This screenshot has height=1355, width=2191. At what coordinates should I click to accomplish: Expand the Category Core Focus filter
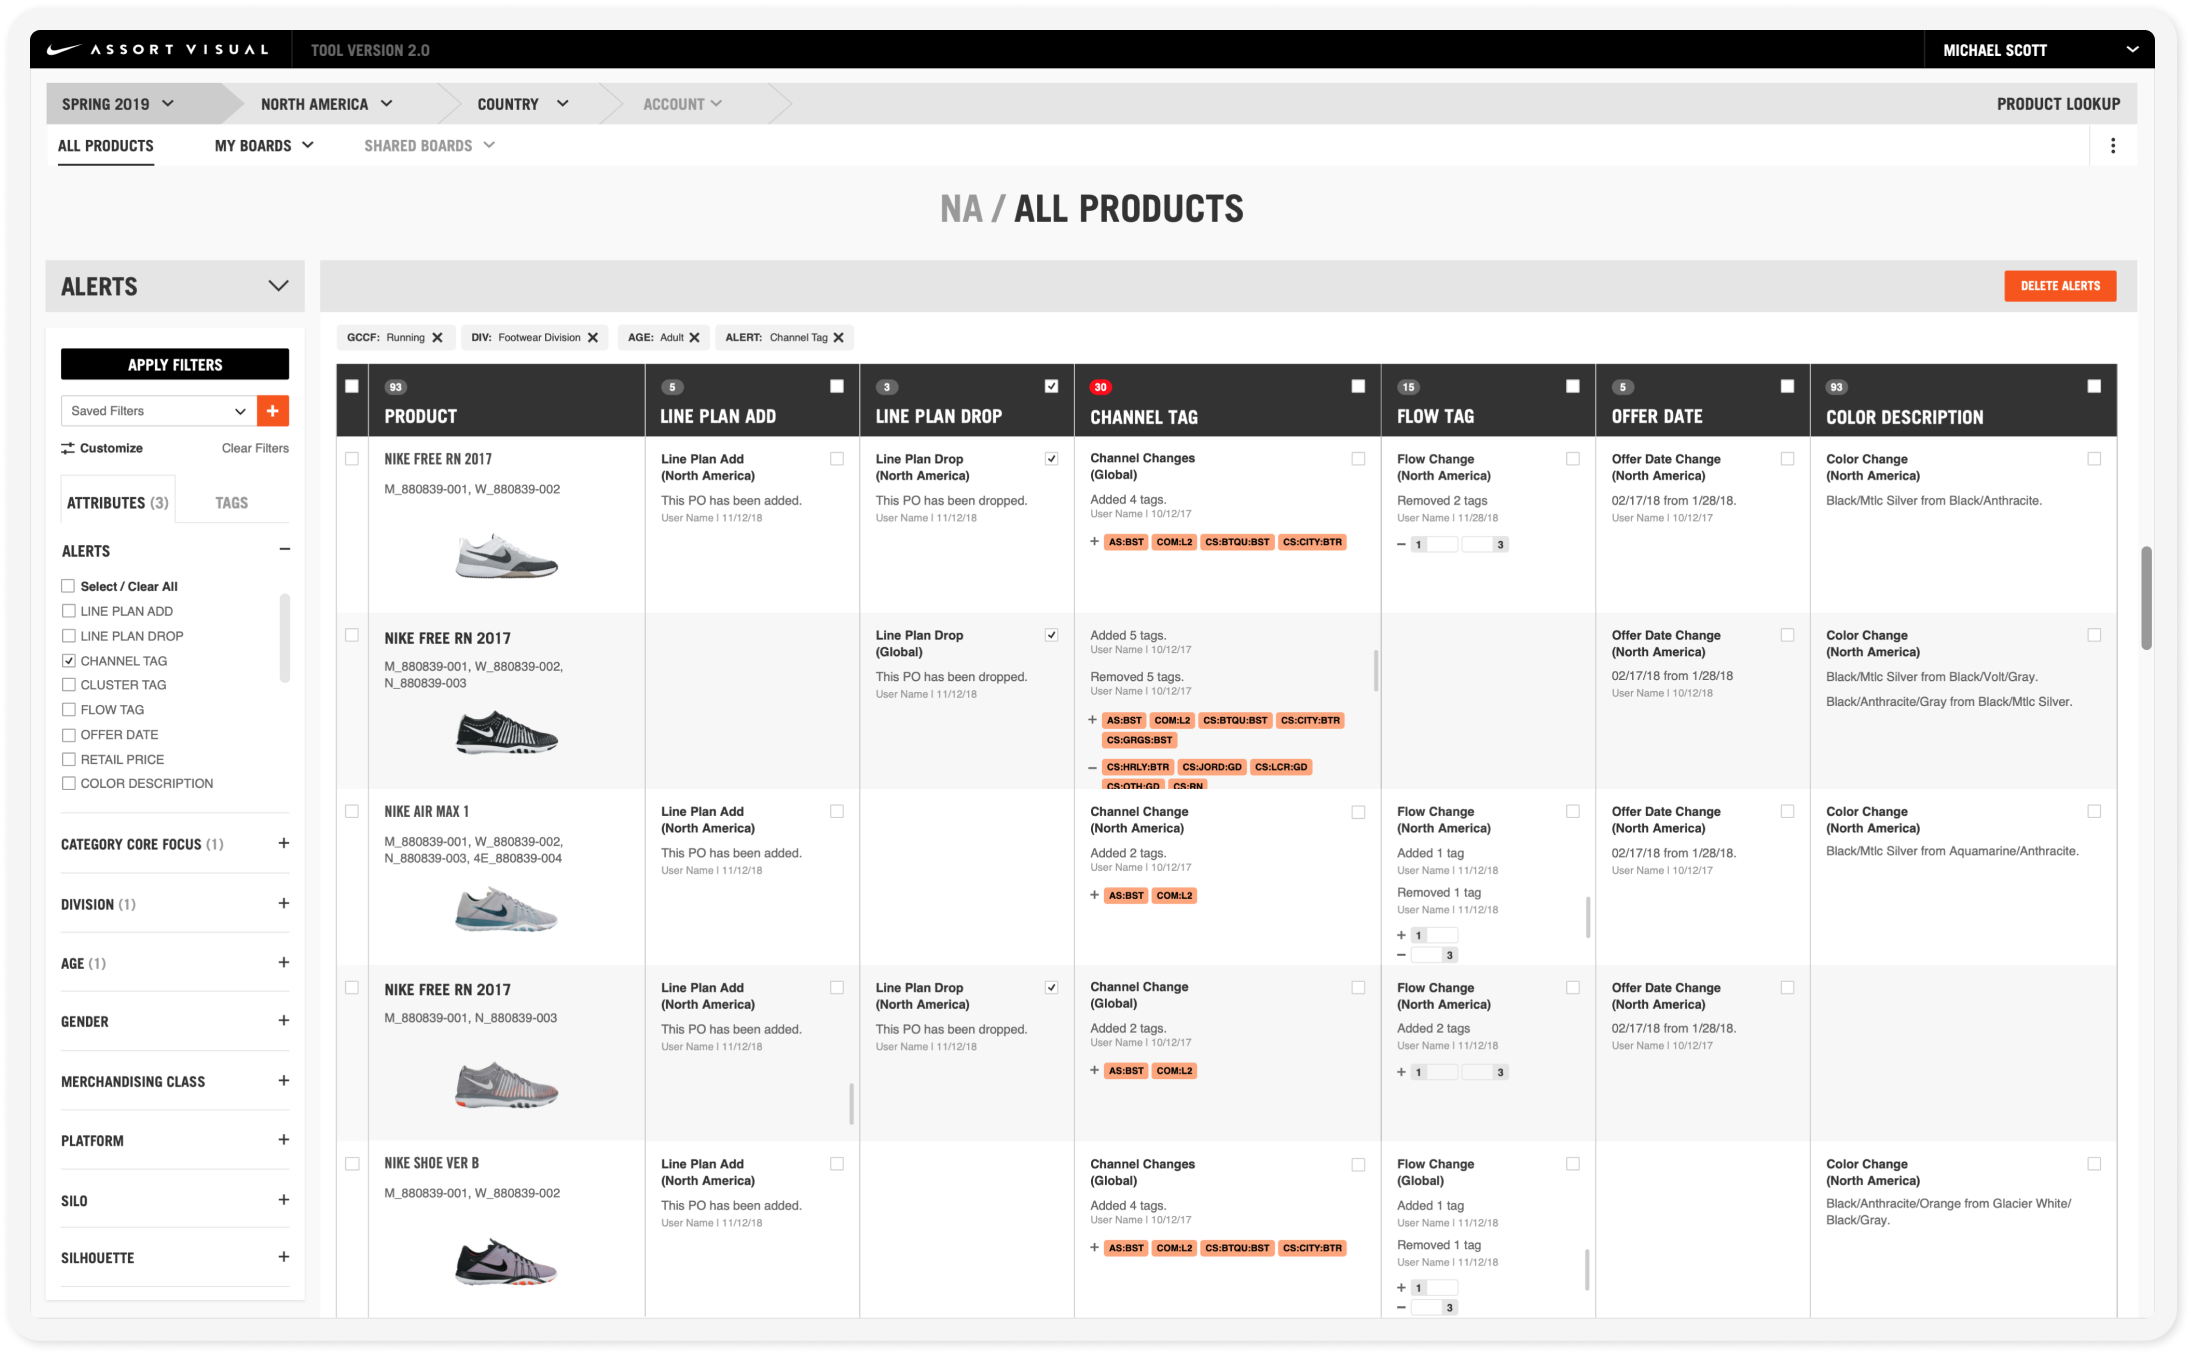pos(284,844)
